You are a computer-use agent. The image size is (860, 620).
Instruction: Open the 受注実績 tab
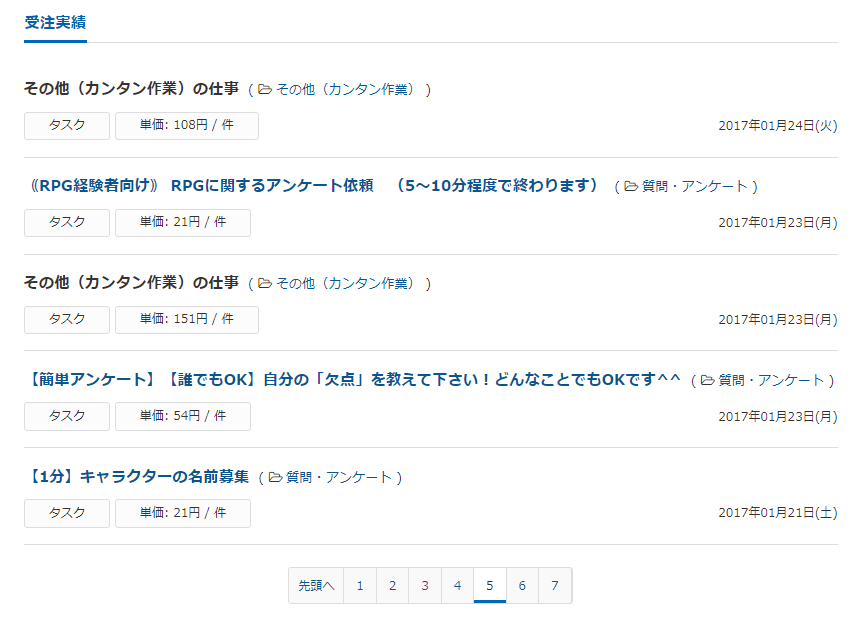click(55, 22)
